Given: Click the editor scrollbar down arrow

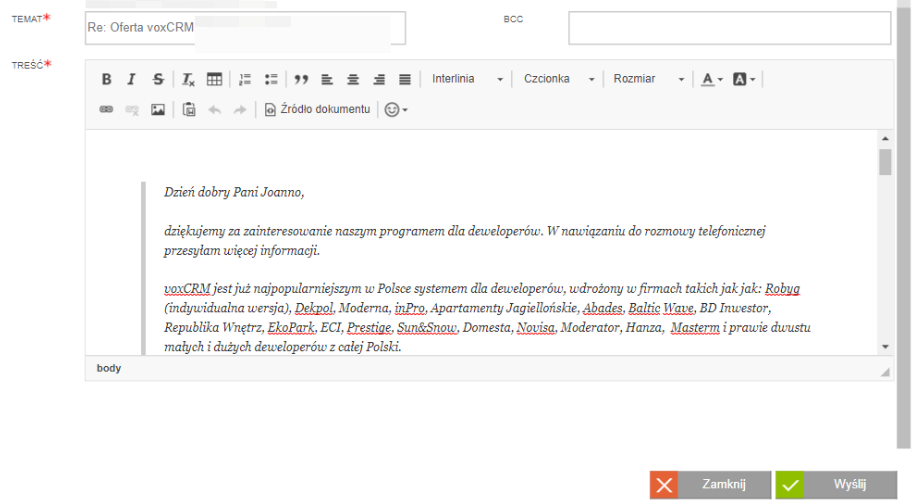Looking at the screenshot, I should pyautogui.click(x=885, y=346).
